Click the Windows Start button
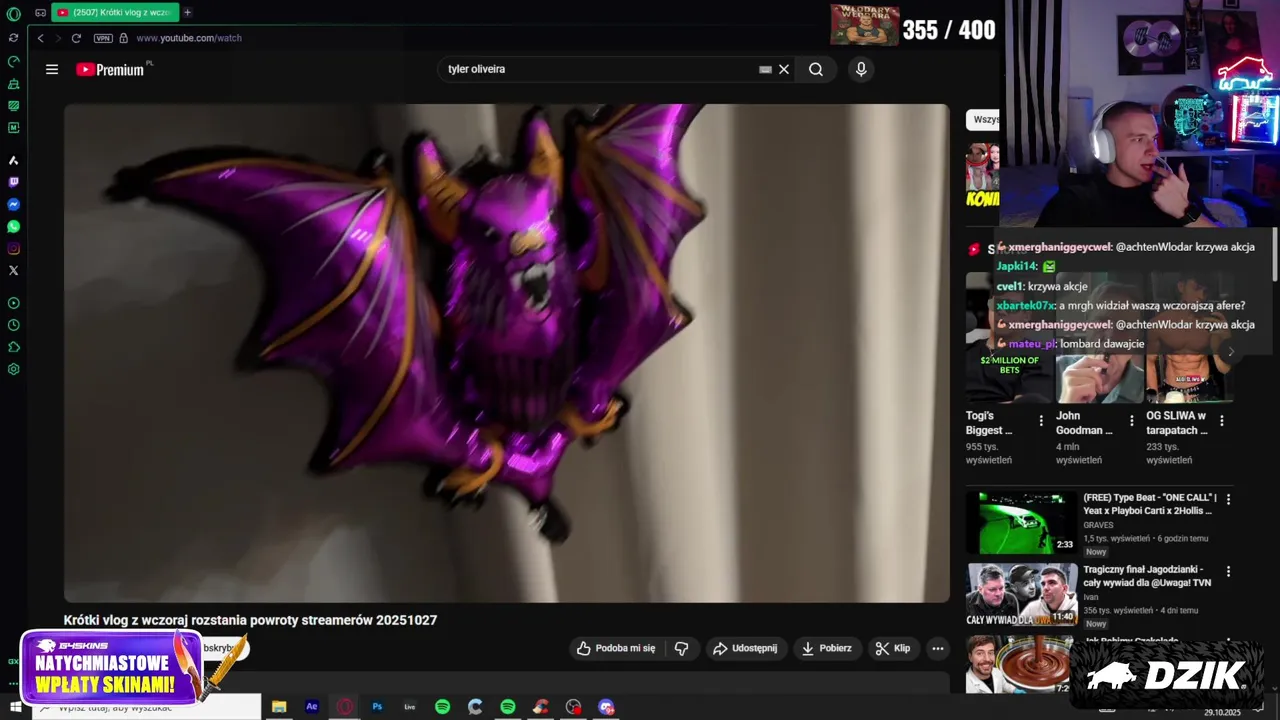Image resolution: width=1280 pixels, height=720 pixels. click(x=15, y=707)
